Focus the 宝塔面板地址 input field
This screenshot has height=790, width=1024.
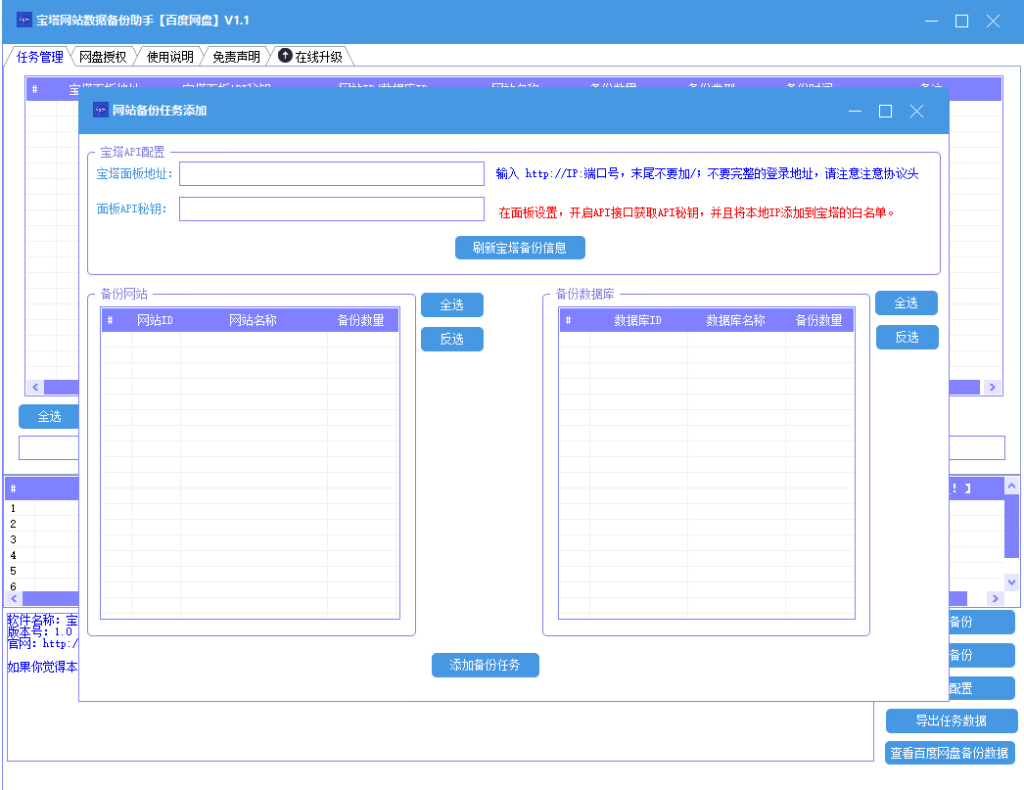point(332,174)
